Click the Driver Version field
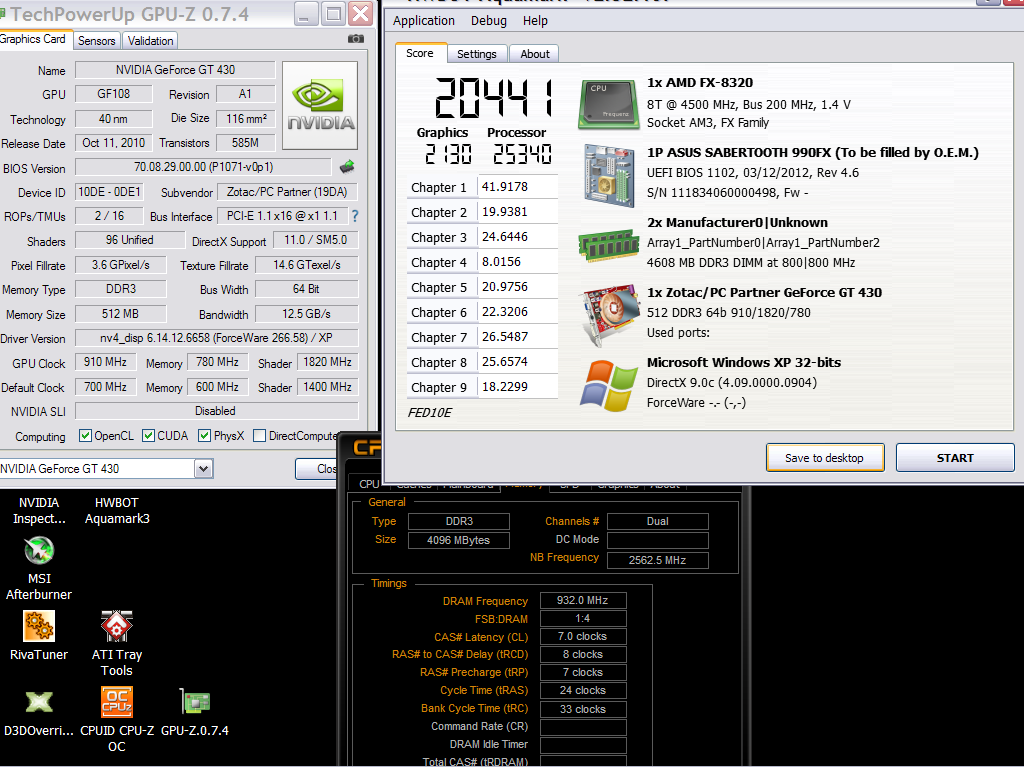The height and width of the screenshot is (768, 1024). tap(217, 338)
